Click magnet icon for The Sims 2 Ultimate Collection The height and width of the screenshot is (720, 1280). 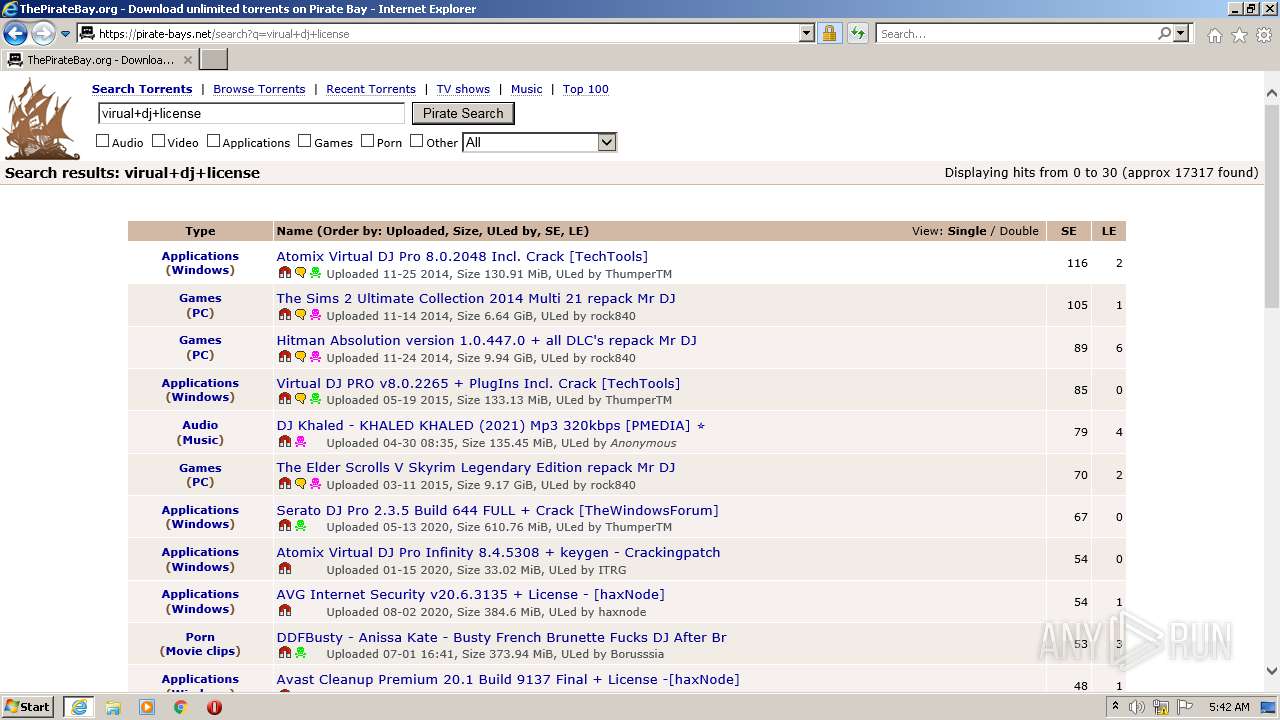point(285,315)
